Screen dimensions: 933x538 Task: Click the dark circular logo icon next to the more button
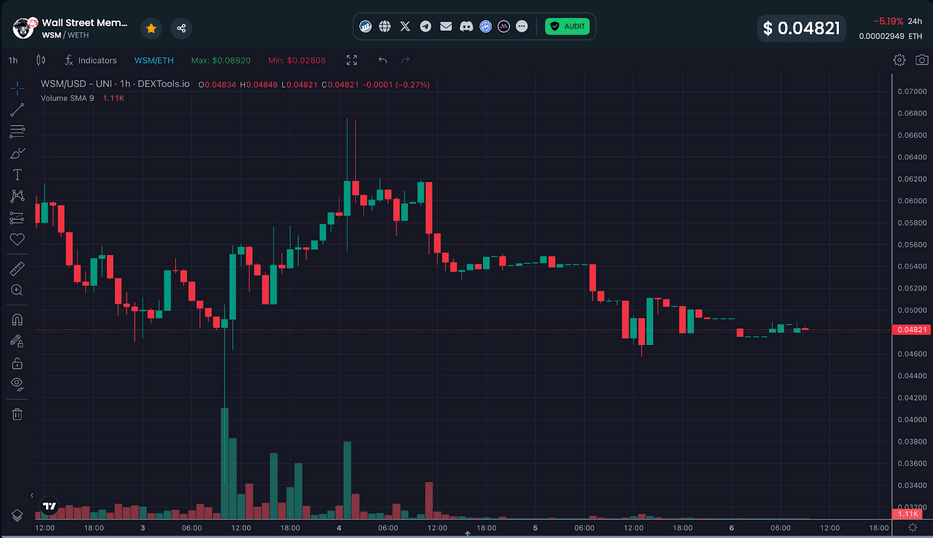tap(503, 26)
